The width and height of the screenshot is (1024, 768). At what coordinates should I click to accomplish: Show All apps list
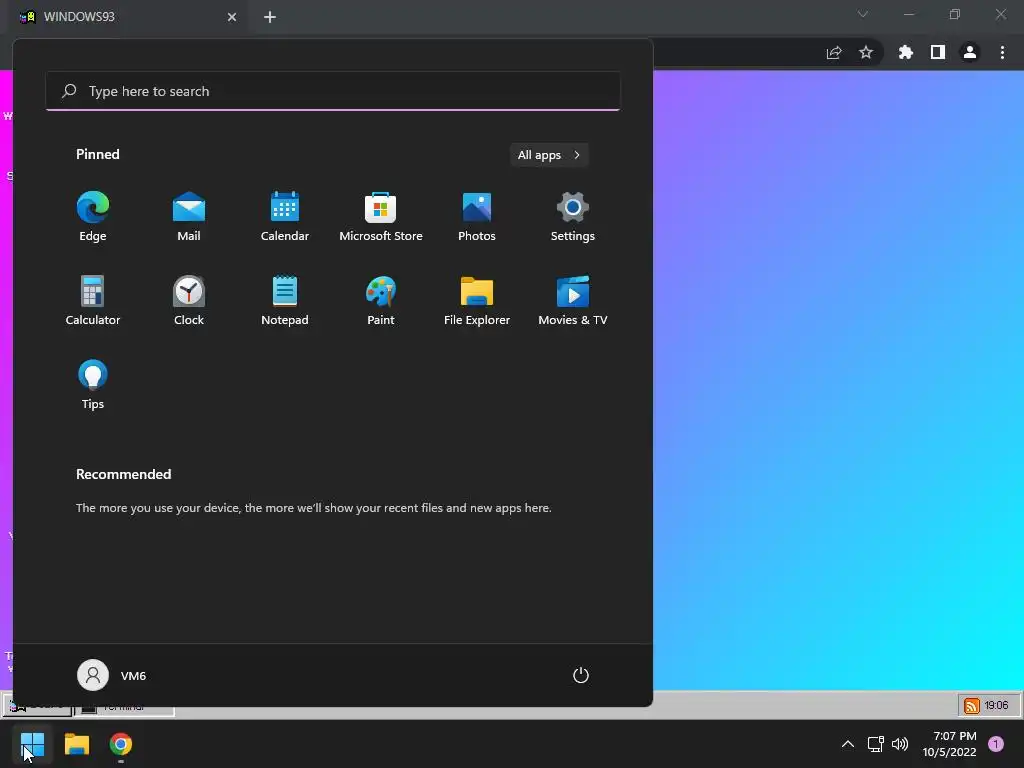[549, 155]
